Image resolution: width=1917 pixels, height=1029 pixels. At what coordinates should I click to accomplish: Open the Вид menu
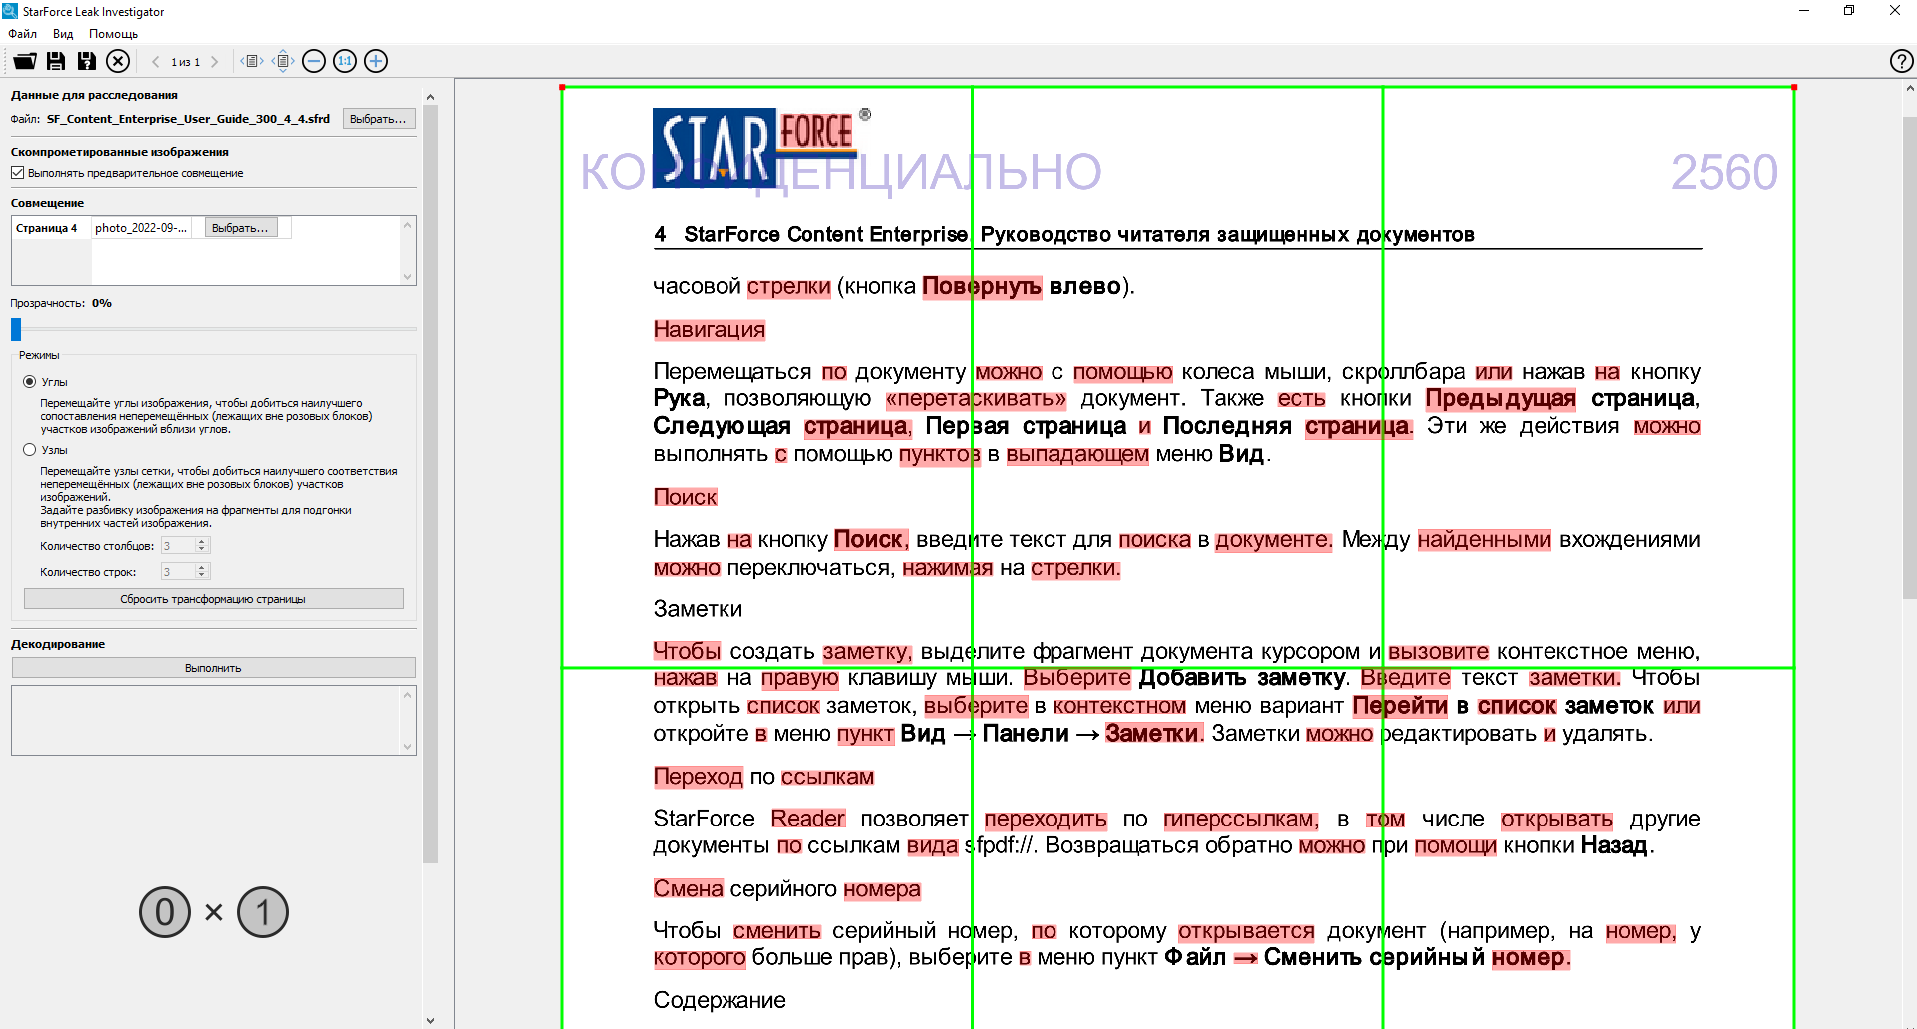coord(63,34)
